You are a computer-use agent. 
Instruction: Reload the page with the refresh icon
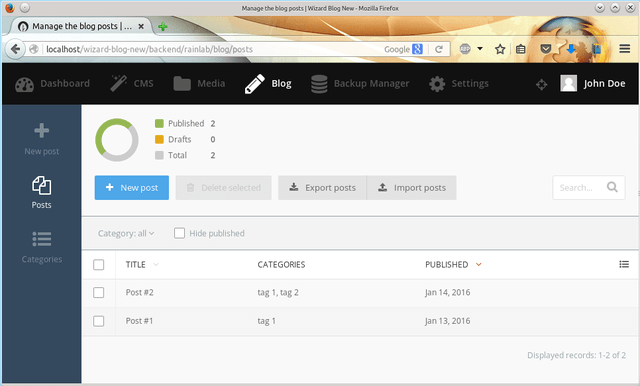439,49
